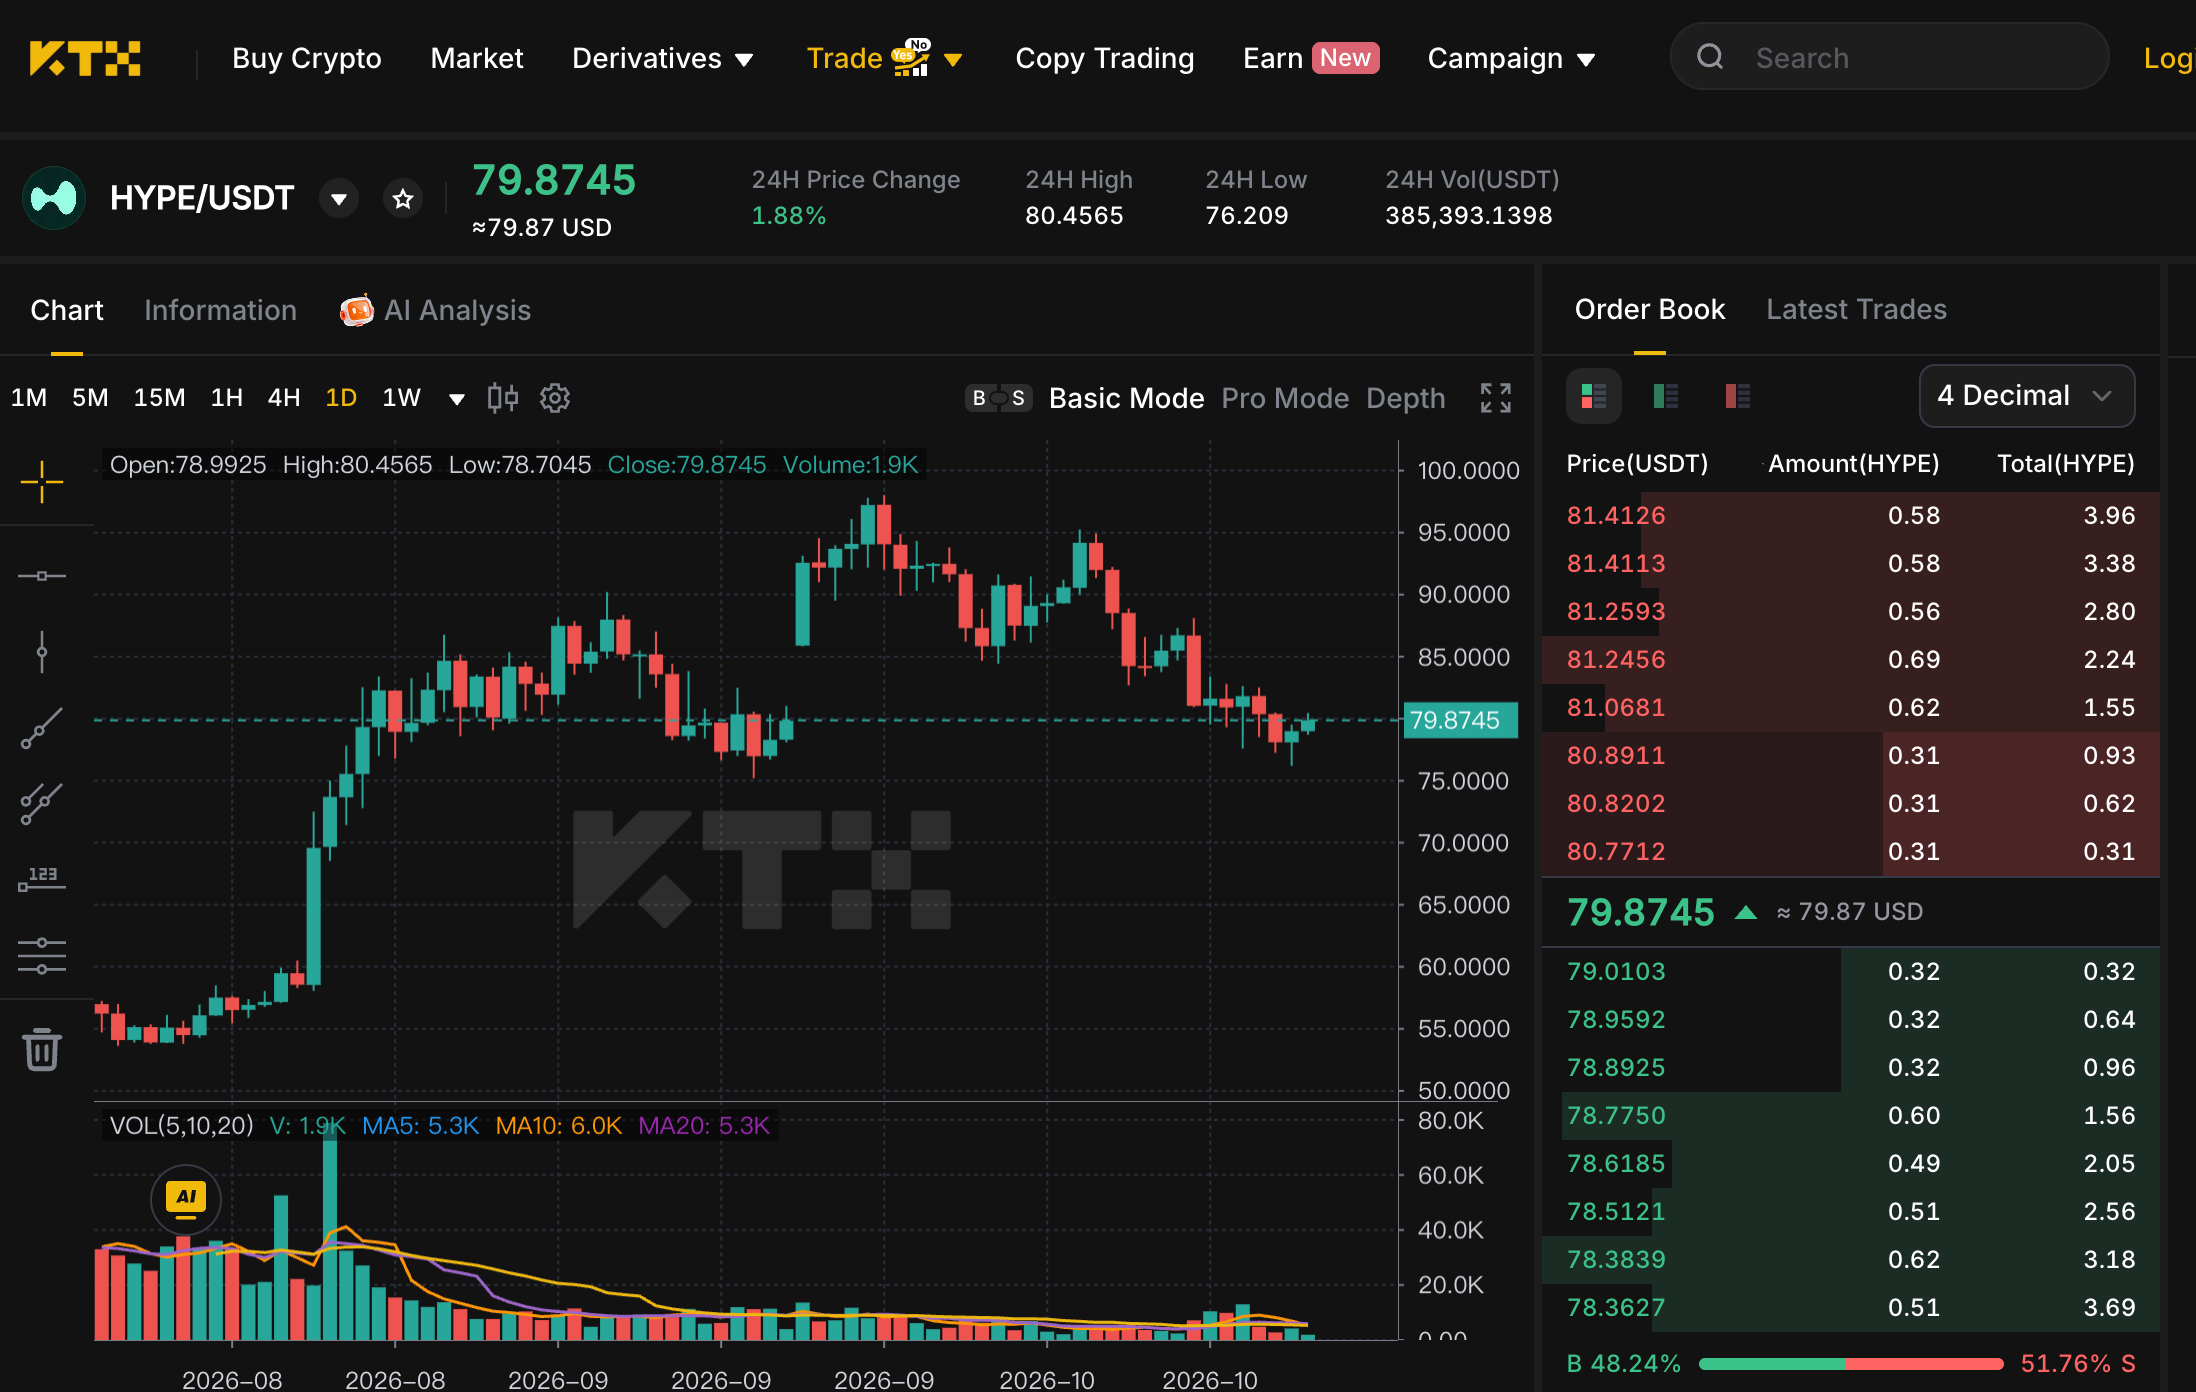Expand the HYPE/USDT pair selector arrow

pyautogui.click(x=339, y=199)
